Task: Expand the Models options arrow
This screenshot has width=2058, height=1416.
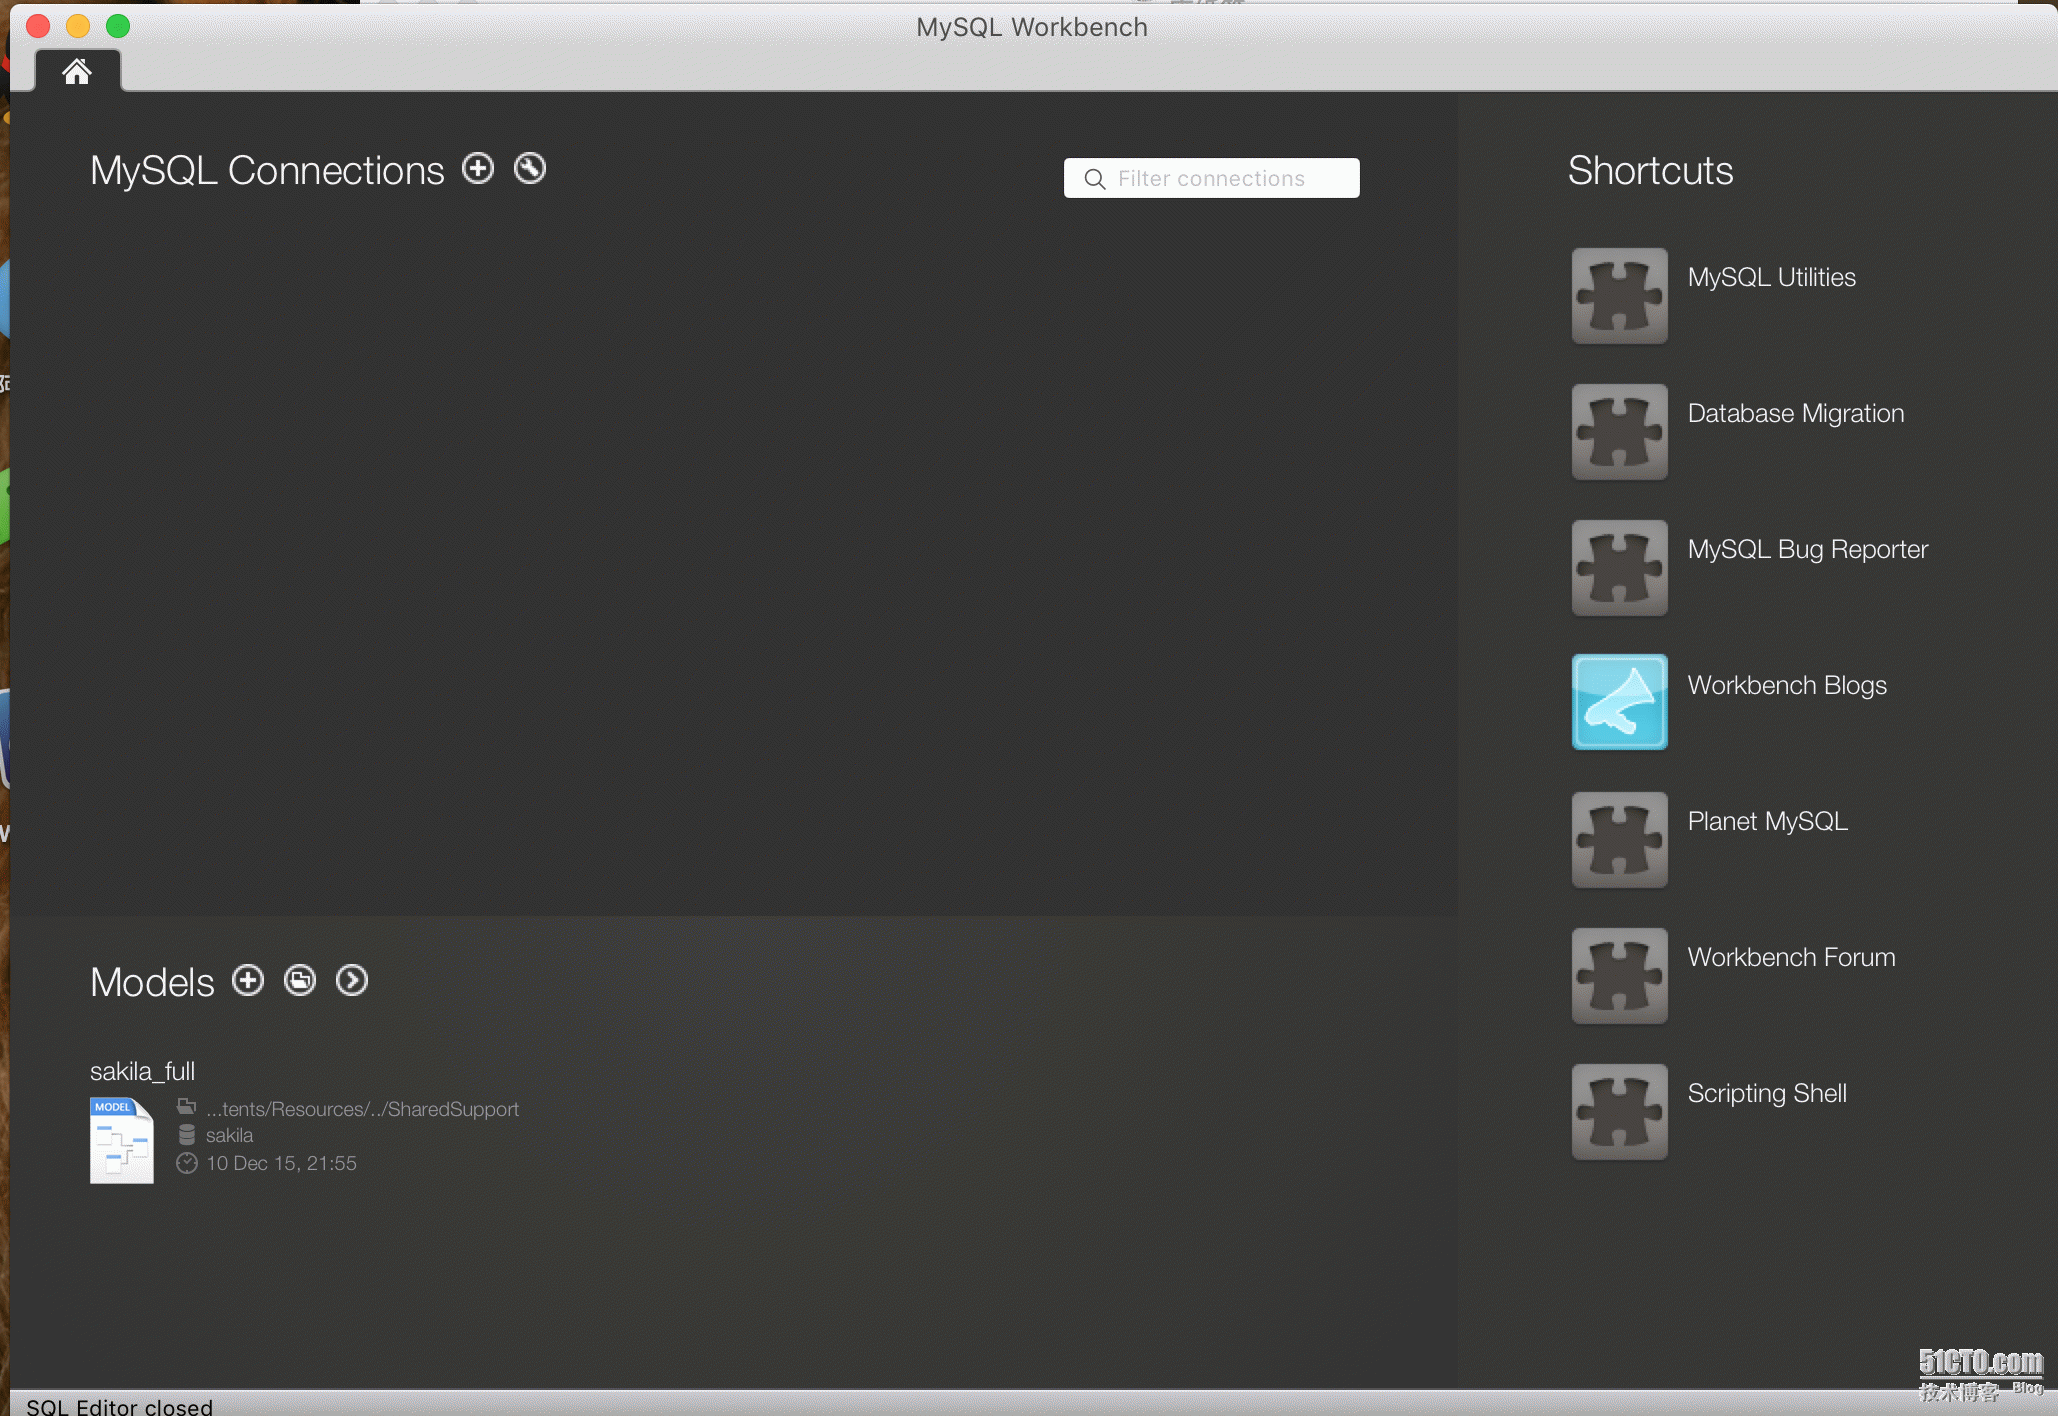Action: 352,980
